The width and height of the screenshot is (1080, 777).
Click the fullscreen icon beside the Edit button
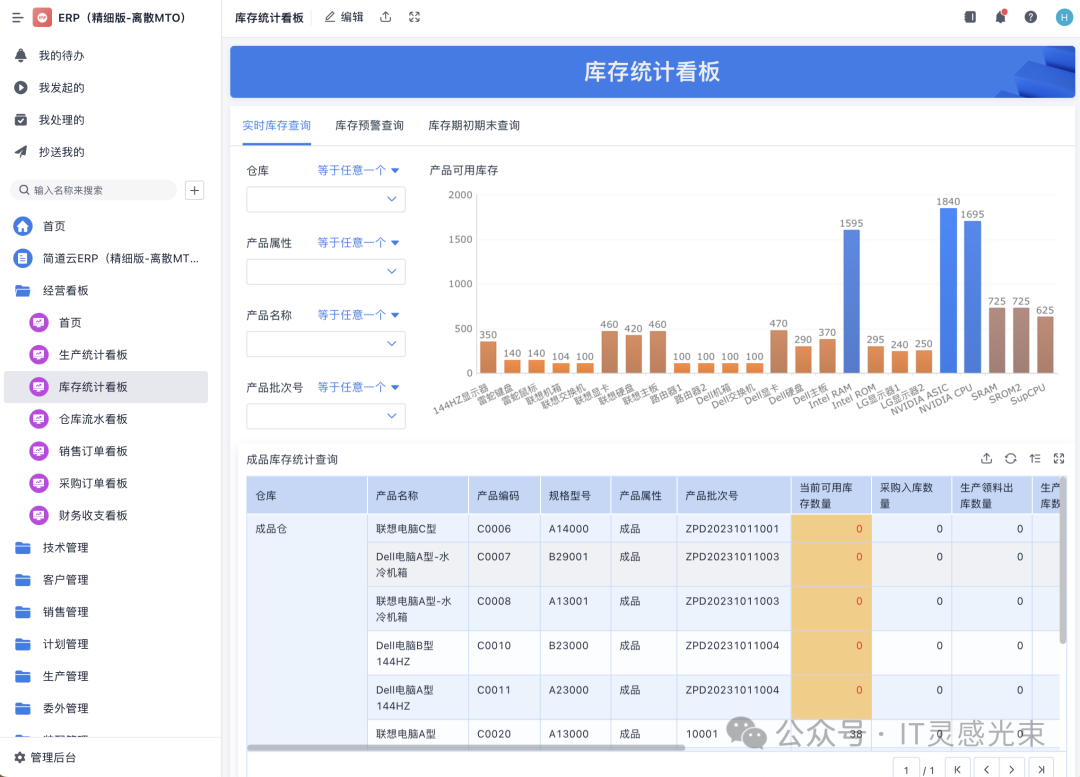(x=415, y=17)
